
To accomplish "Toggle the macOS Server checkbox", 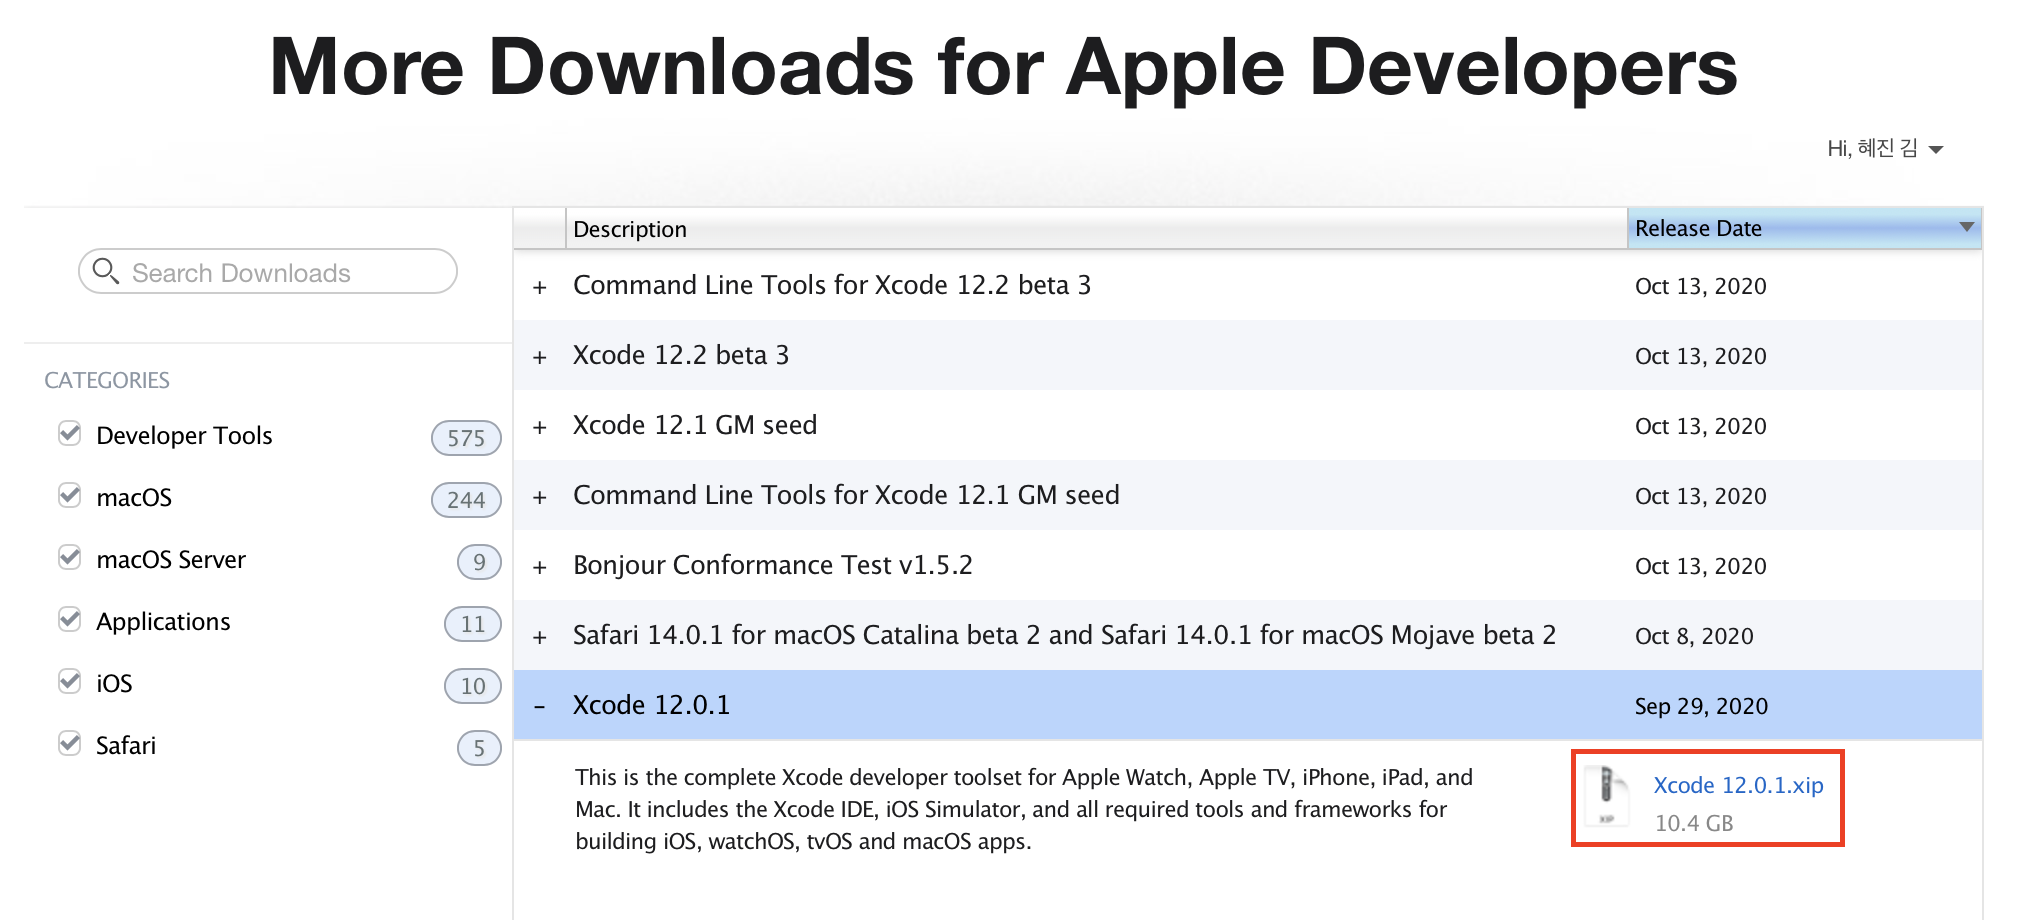I will pyautogui.click(x=70, y=558).
